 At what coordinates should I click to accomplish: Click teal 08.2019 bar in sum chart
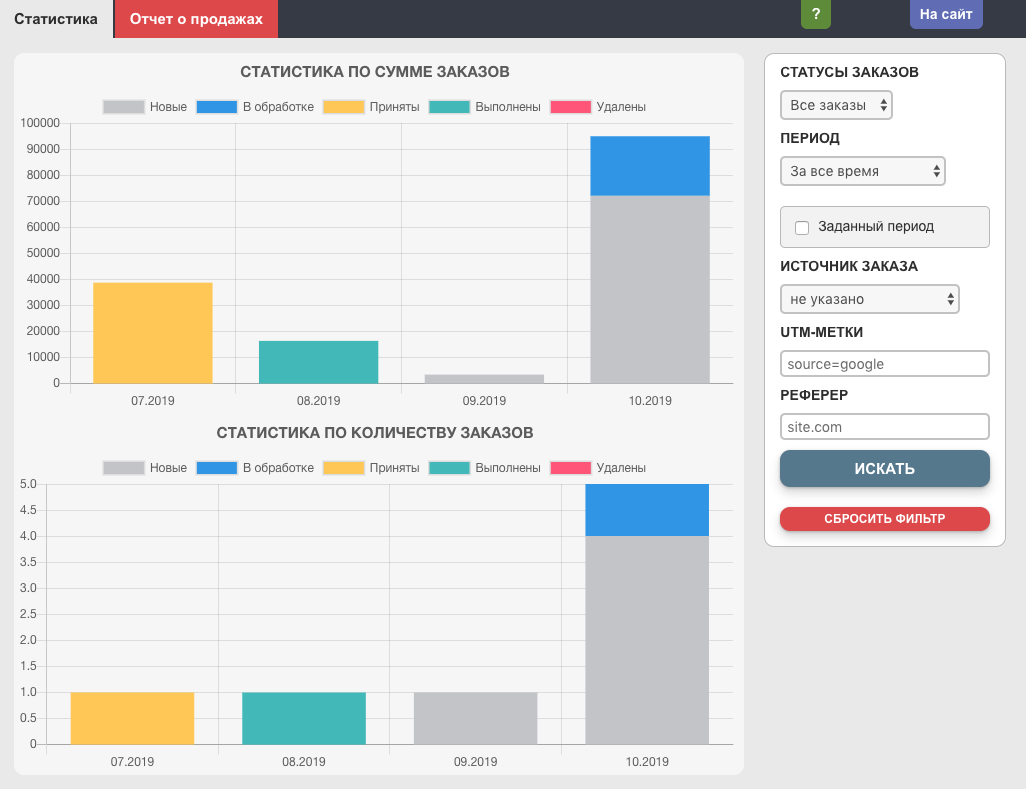coord(319,362)
